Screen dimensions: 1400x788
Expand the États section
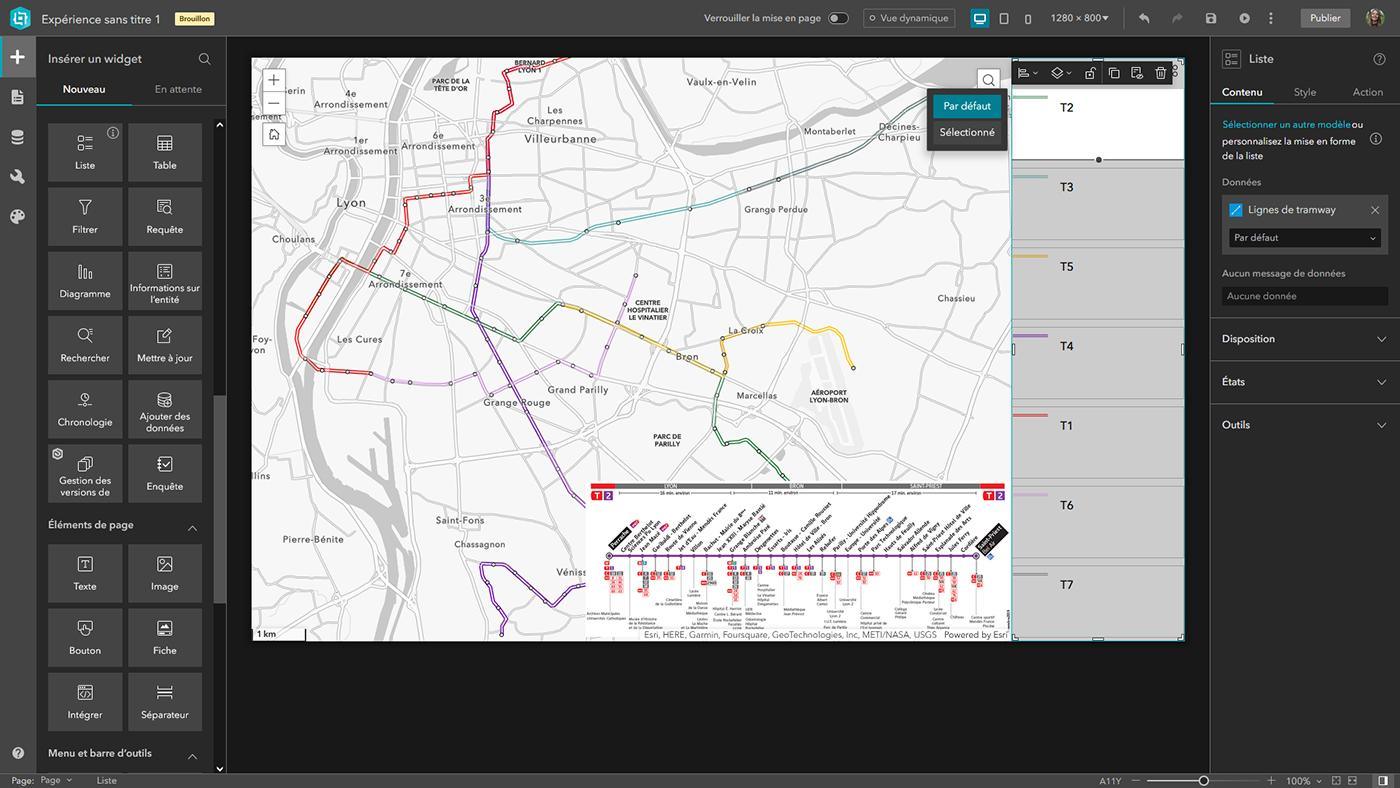tap(1305, 382)
